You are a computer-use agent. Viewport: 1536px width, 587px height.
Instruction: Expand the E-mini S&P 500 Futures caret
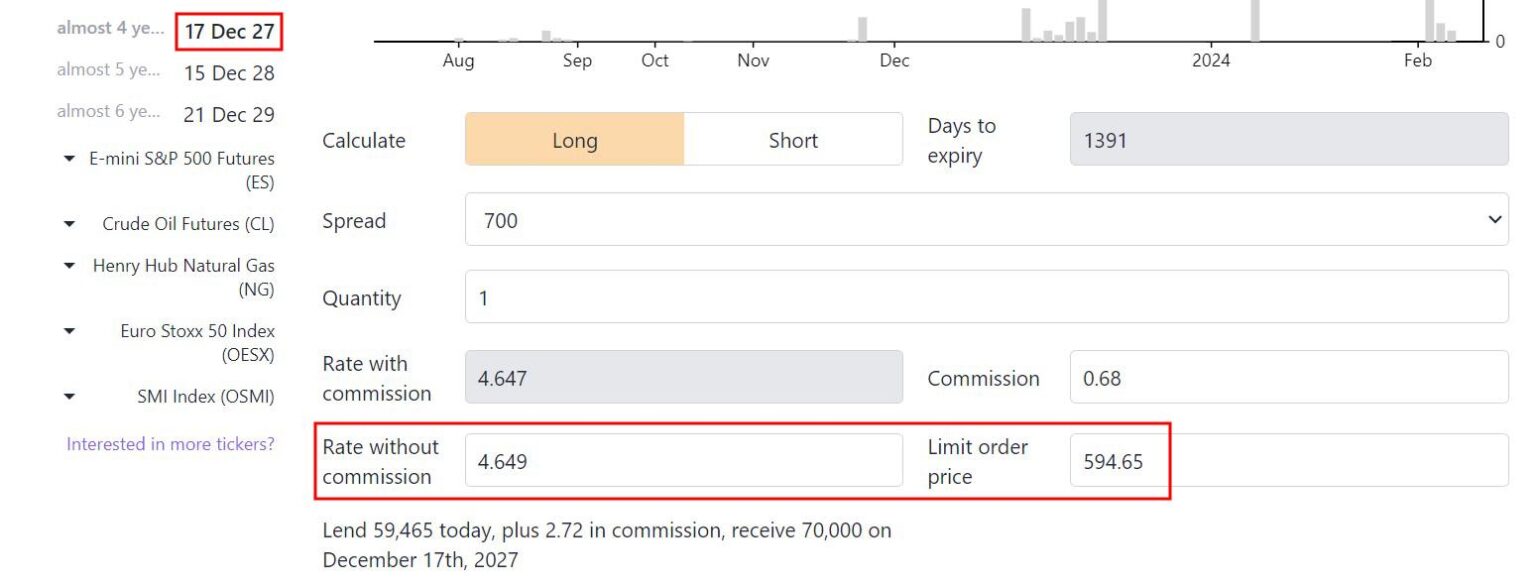pyautogui.click(x=69, y=159)
